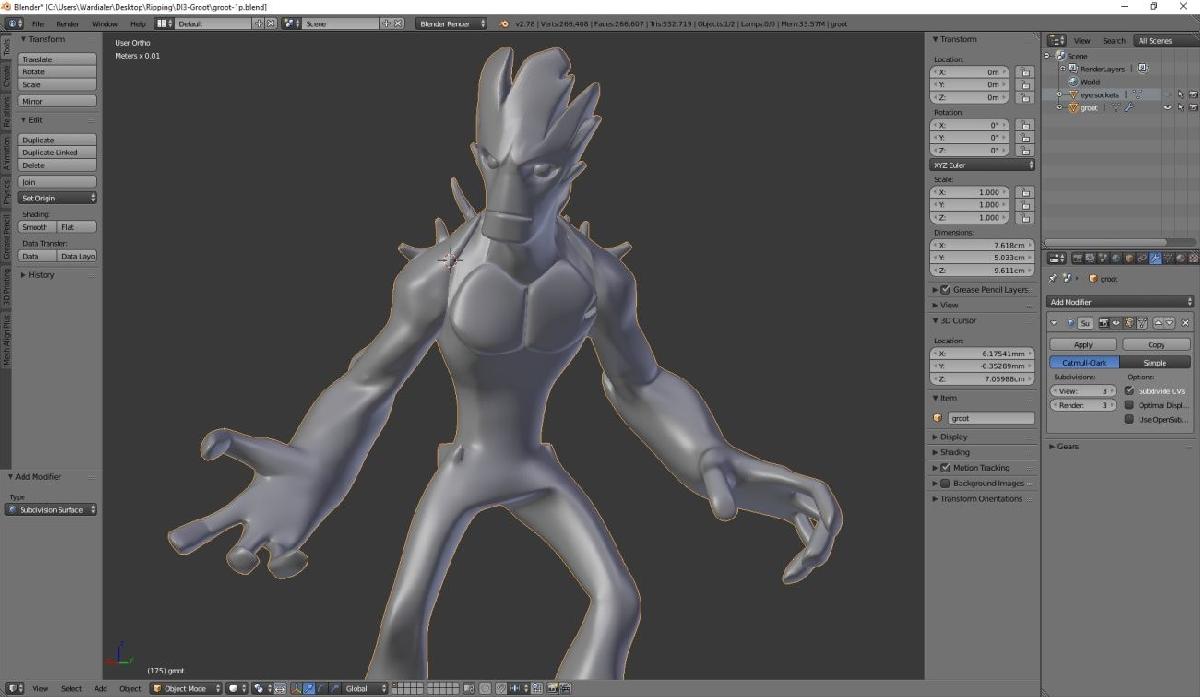The image size is (1200, 697).
Task: Select the rotate manipulator curve icon
Action: pos(322,688)
